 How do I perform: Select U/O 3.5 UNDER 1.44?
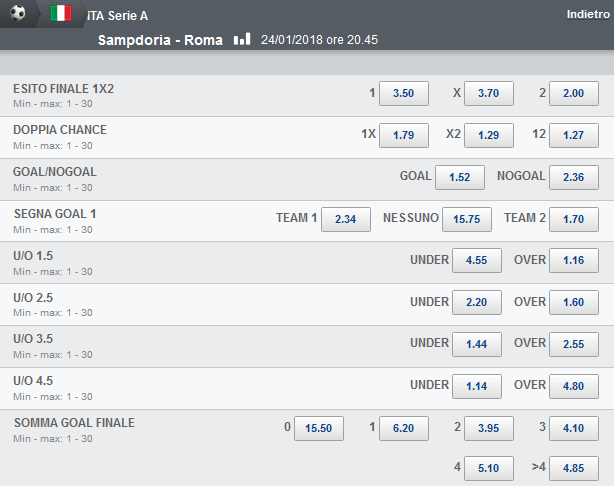tap(477, 344)
